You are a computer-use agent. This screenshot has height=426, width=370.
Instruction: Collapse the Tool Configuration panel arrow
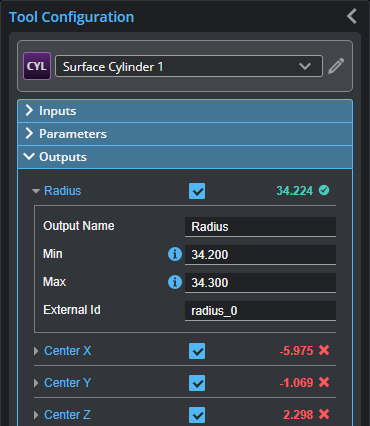tap(352, 16)
